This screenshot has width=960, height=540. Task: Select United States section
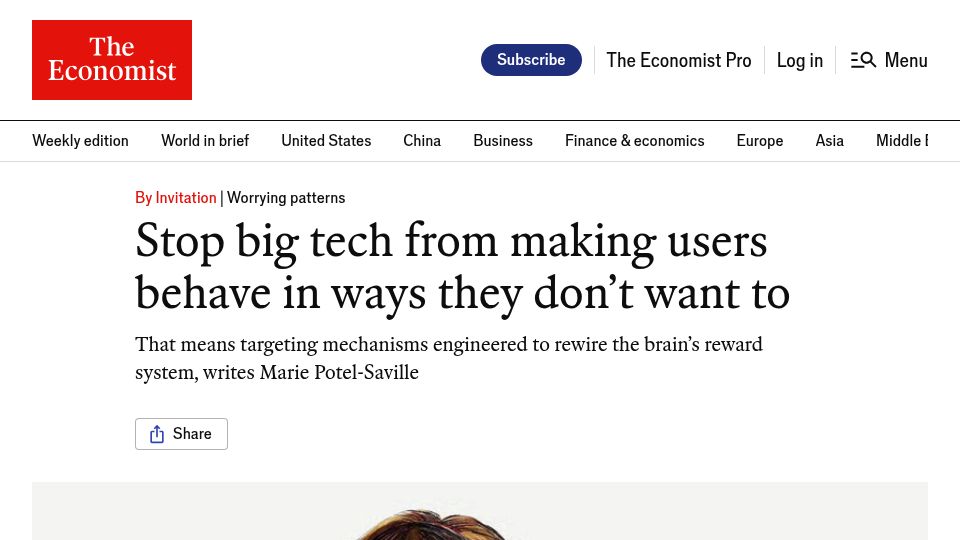(326, 141)
